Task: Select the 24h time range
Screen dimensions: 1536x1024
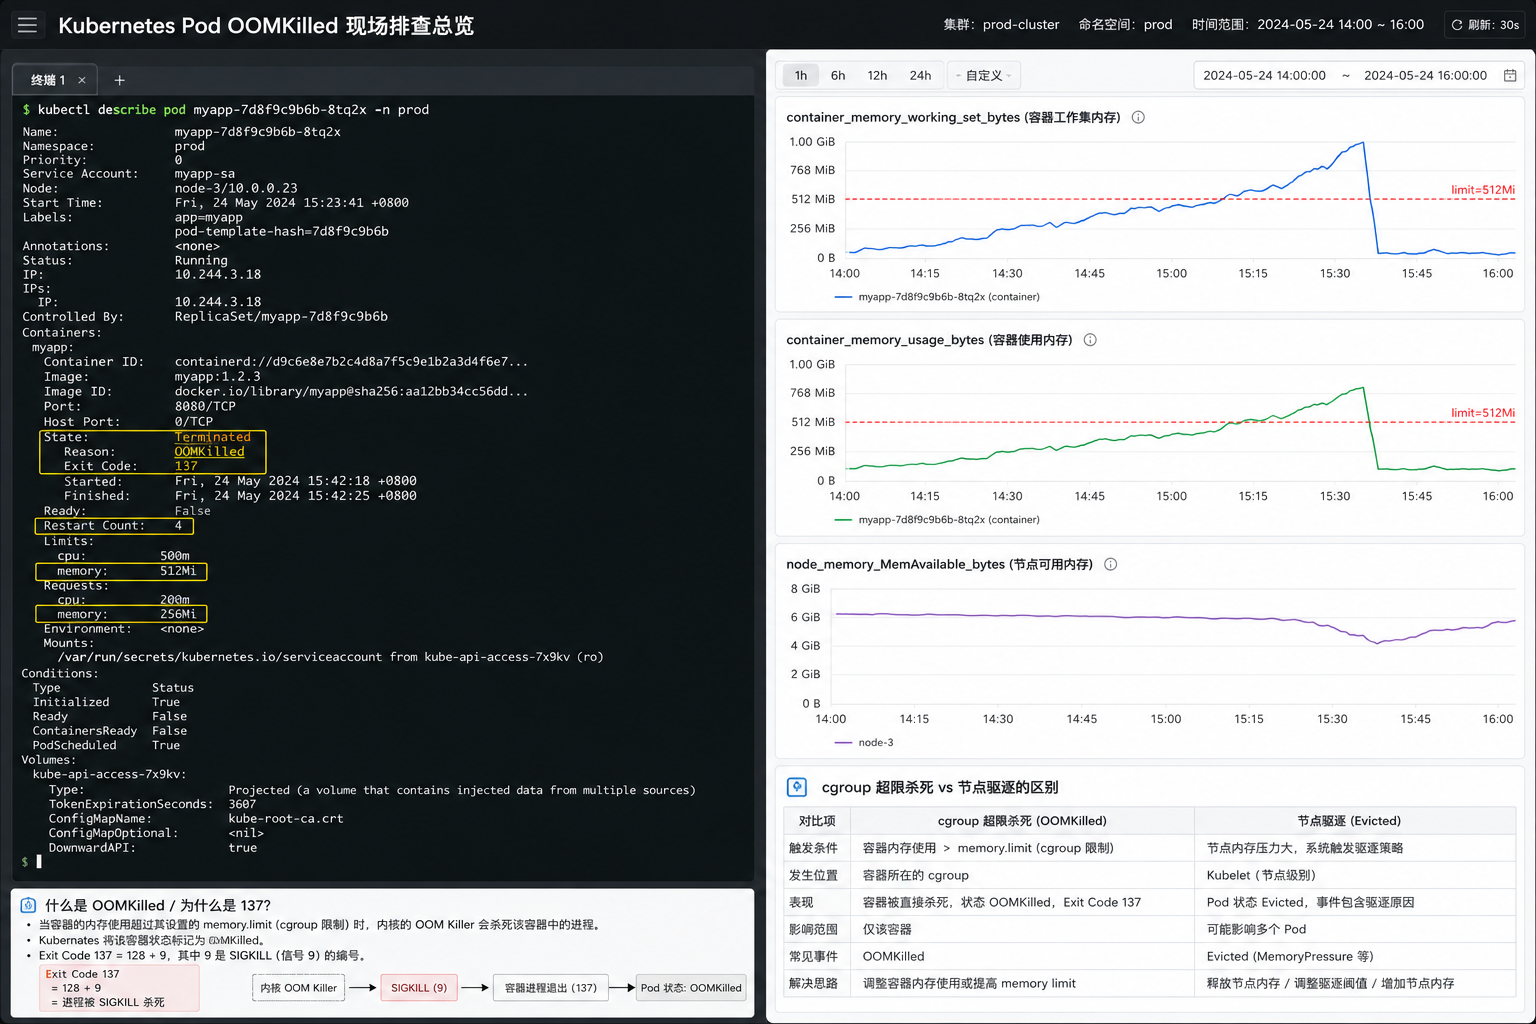Action: click(920, 75)
